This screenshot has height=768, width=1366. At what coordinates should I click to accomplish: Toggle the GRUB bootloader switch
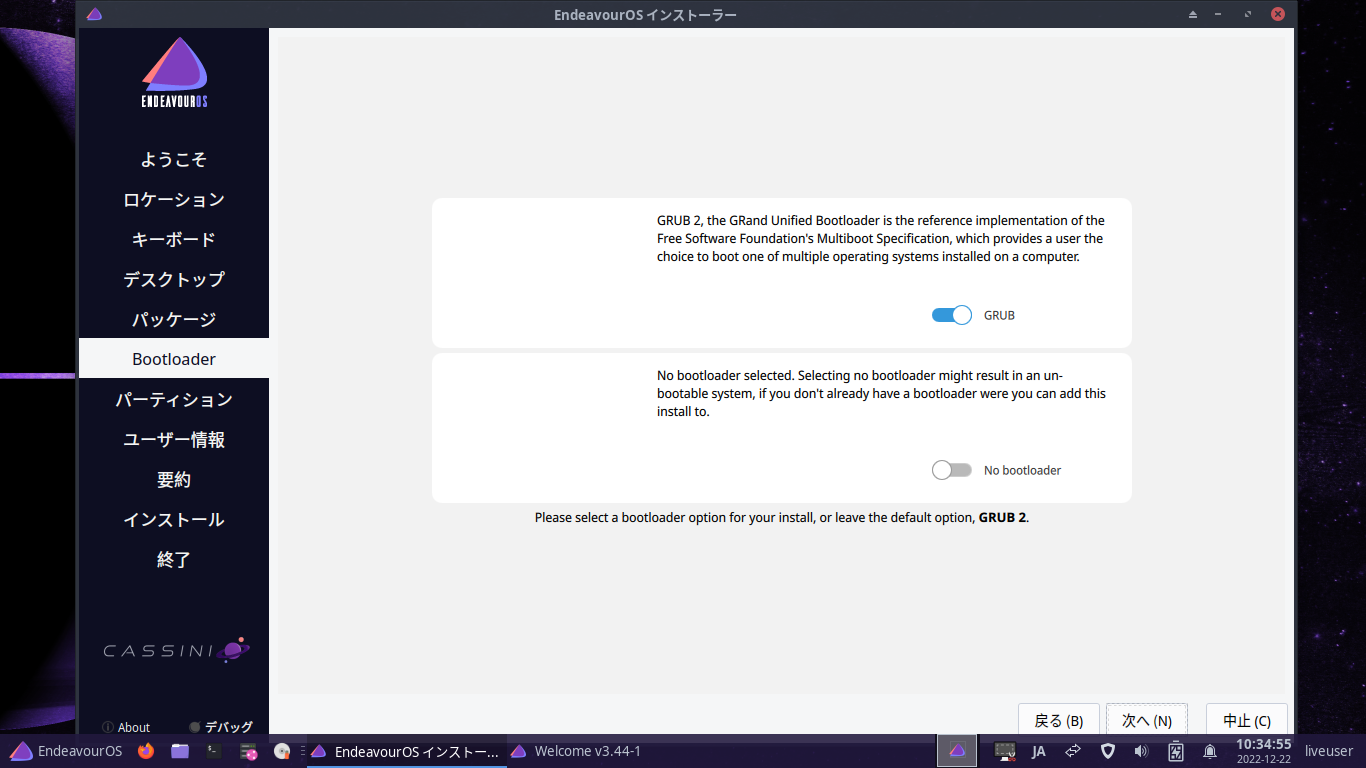[x=952, y=315]
